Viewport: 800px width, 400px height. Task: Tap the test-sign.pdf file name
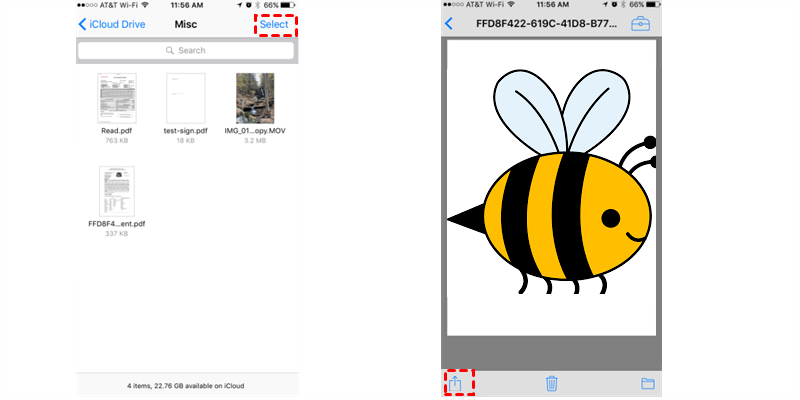click(186, 131)
